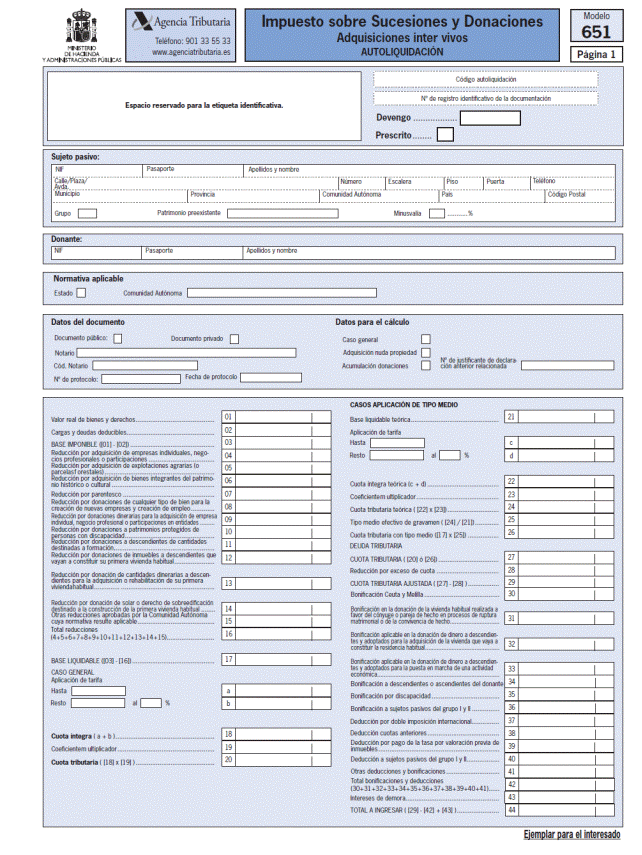Click the Teléfono: 901 33 55 33 text
Image resolution: width=642 pixels, height=855 pixels.
click(x=193, y=41)
